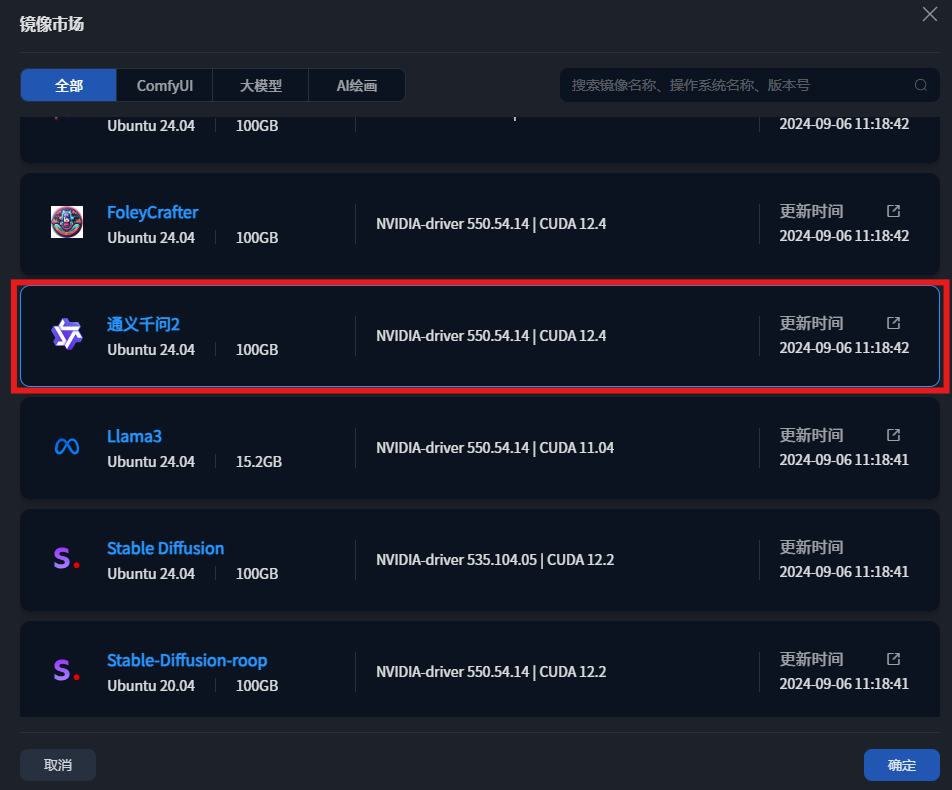Screen dimensions: 952x790
Task: Focus the image name search field
Action: pyautogui.click(x=735, y=85)
